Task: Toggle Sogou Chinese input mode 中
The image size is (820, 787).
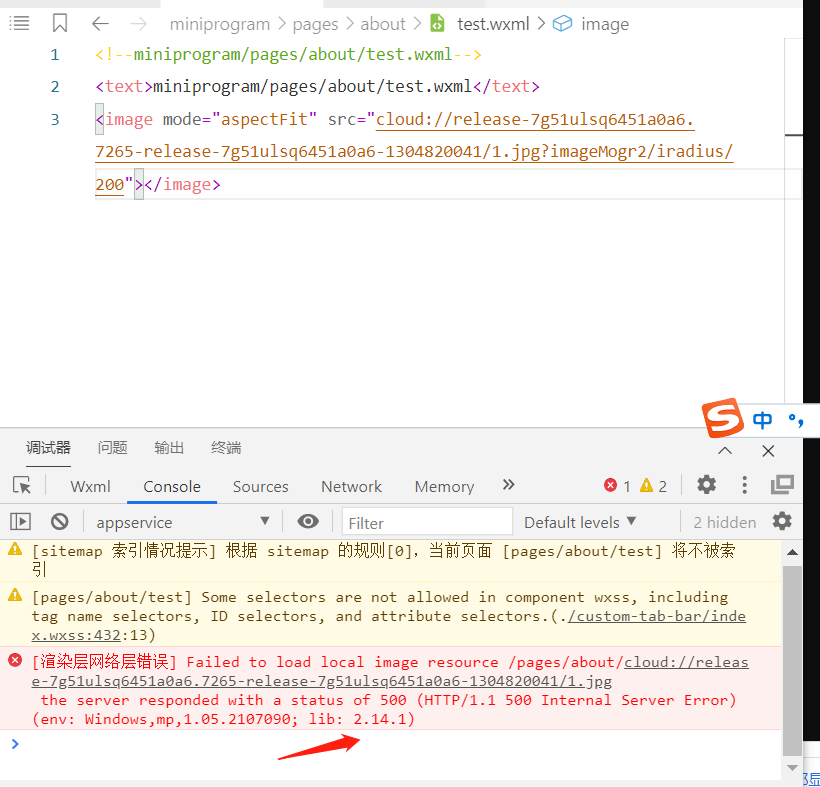Action: pos(762,420)
